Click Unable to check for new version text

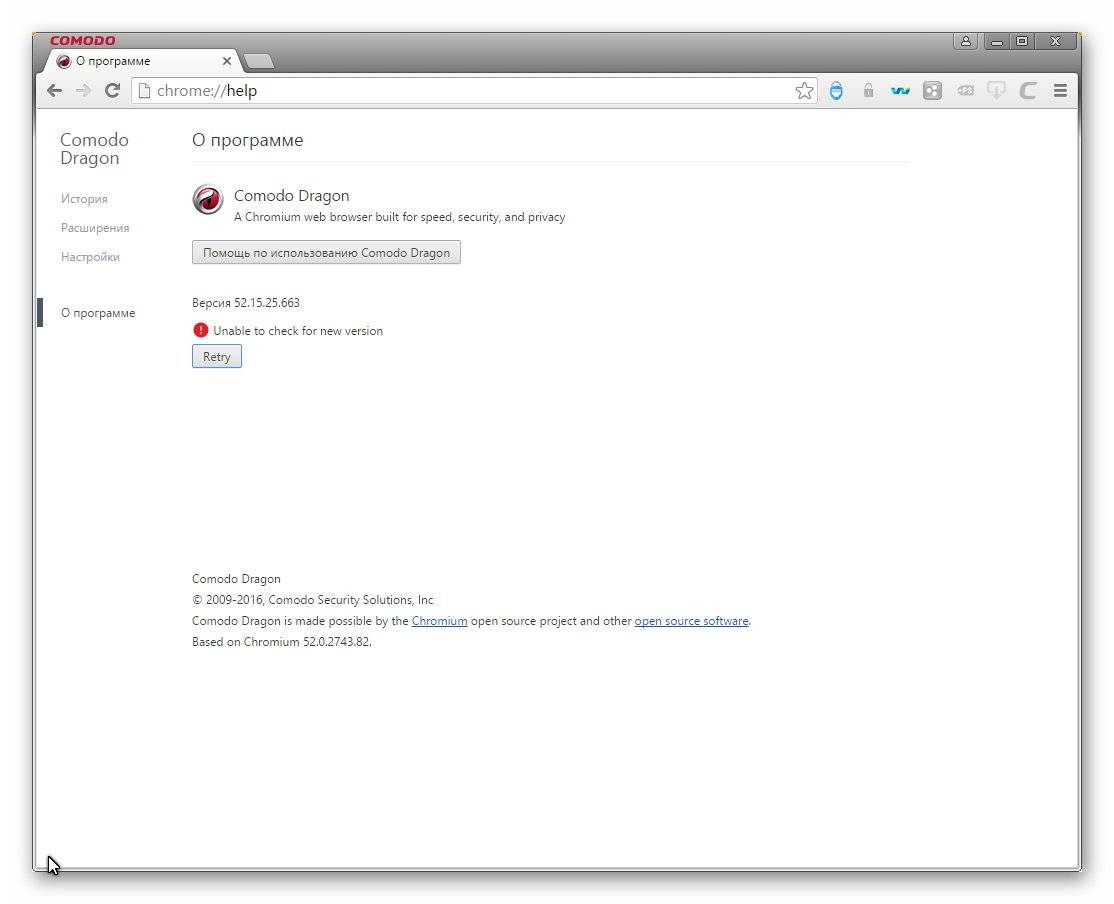pyautogui.click(x=298, y=330)
